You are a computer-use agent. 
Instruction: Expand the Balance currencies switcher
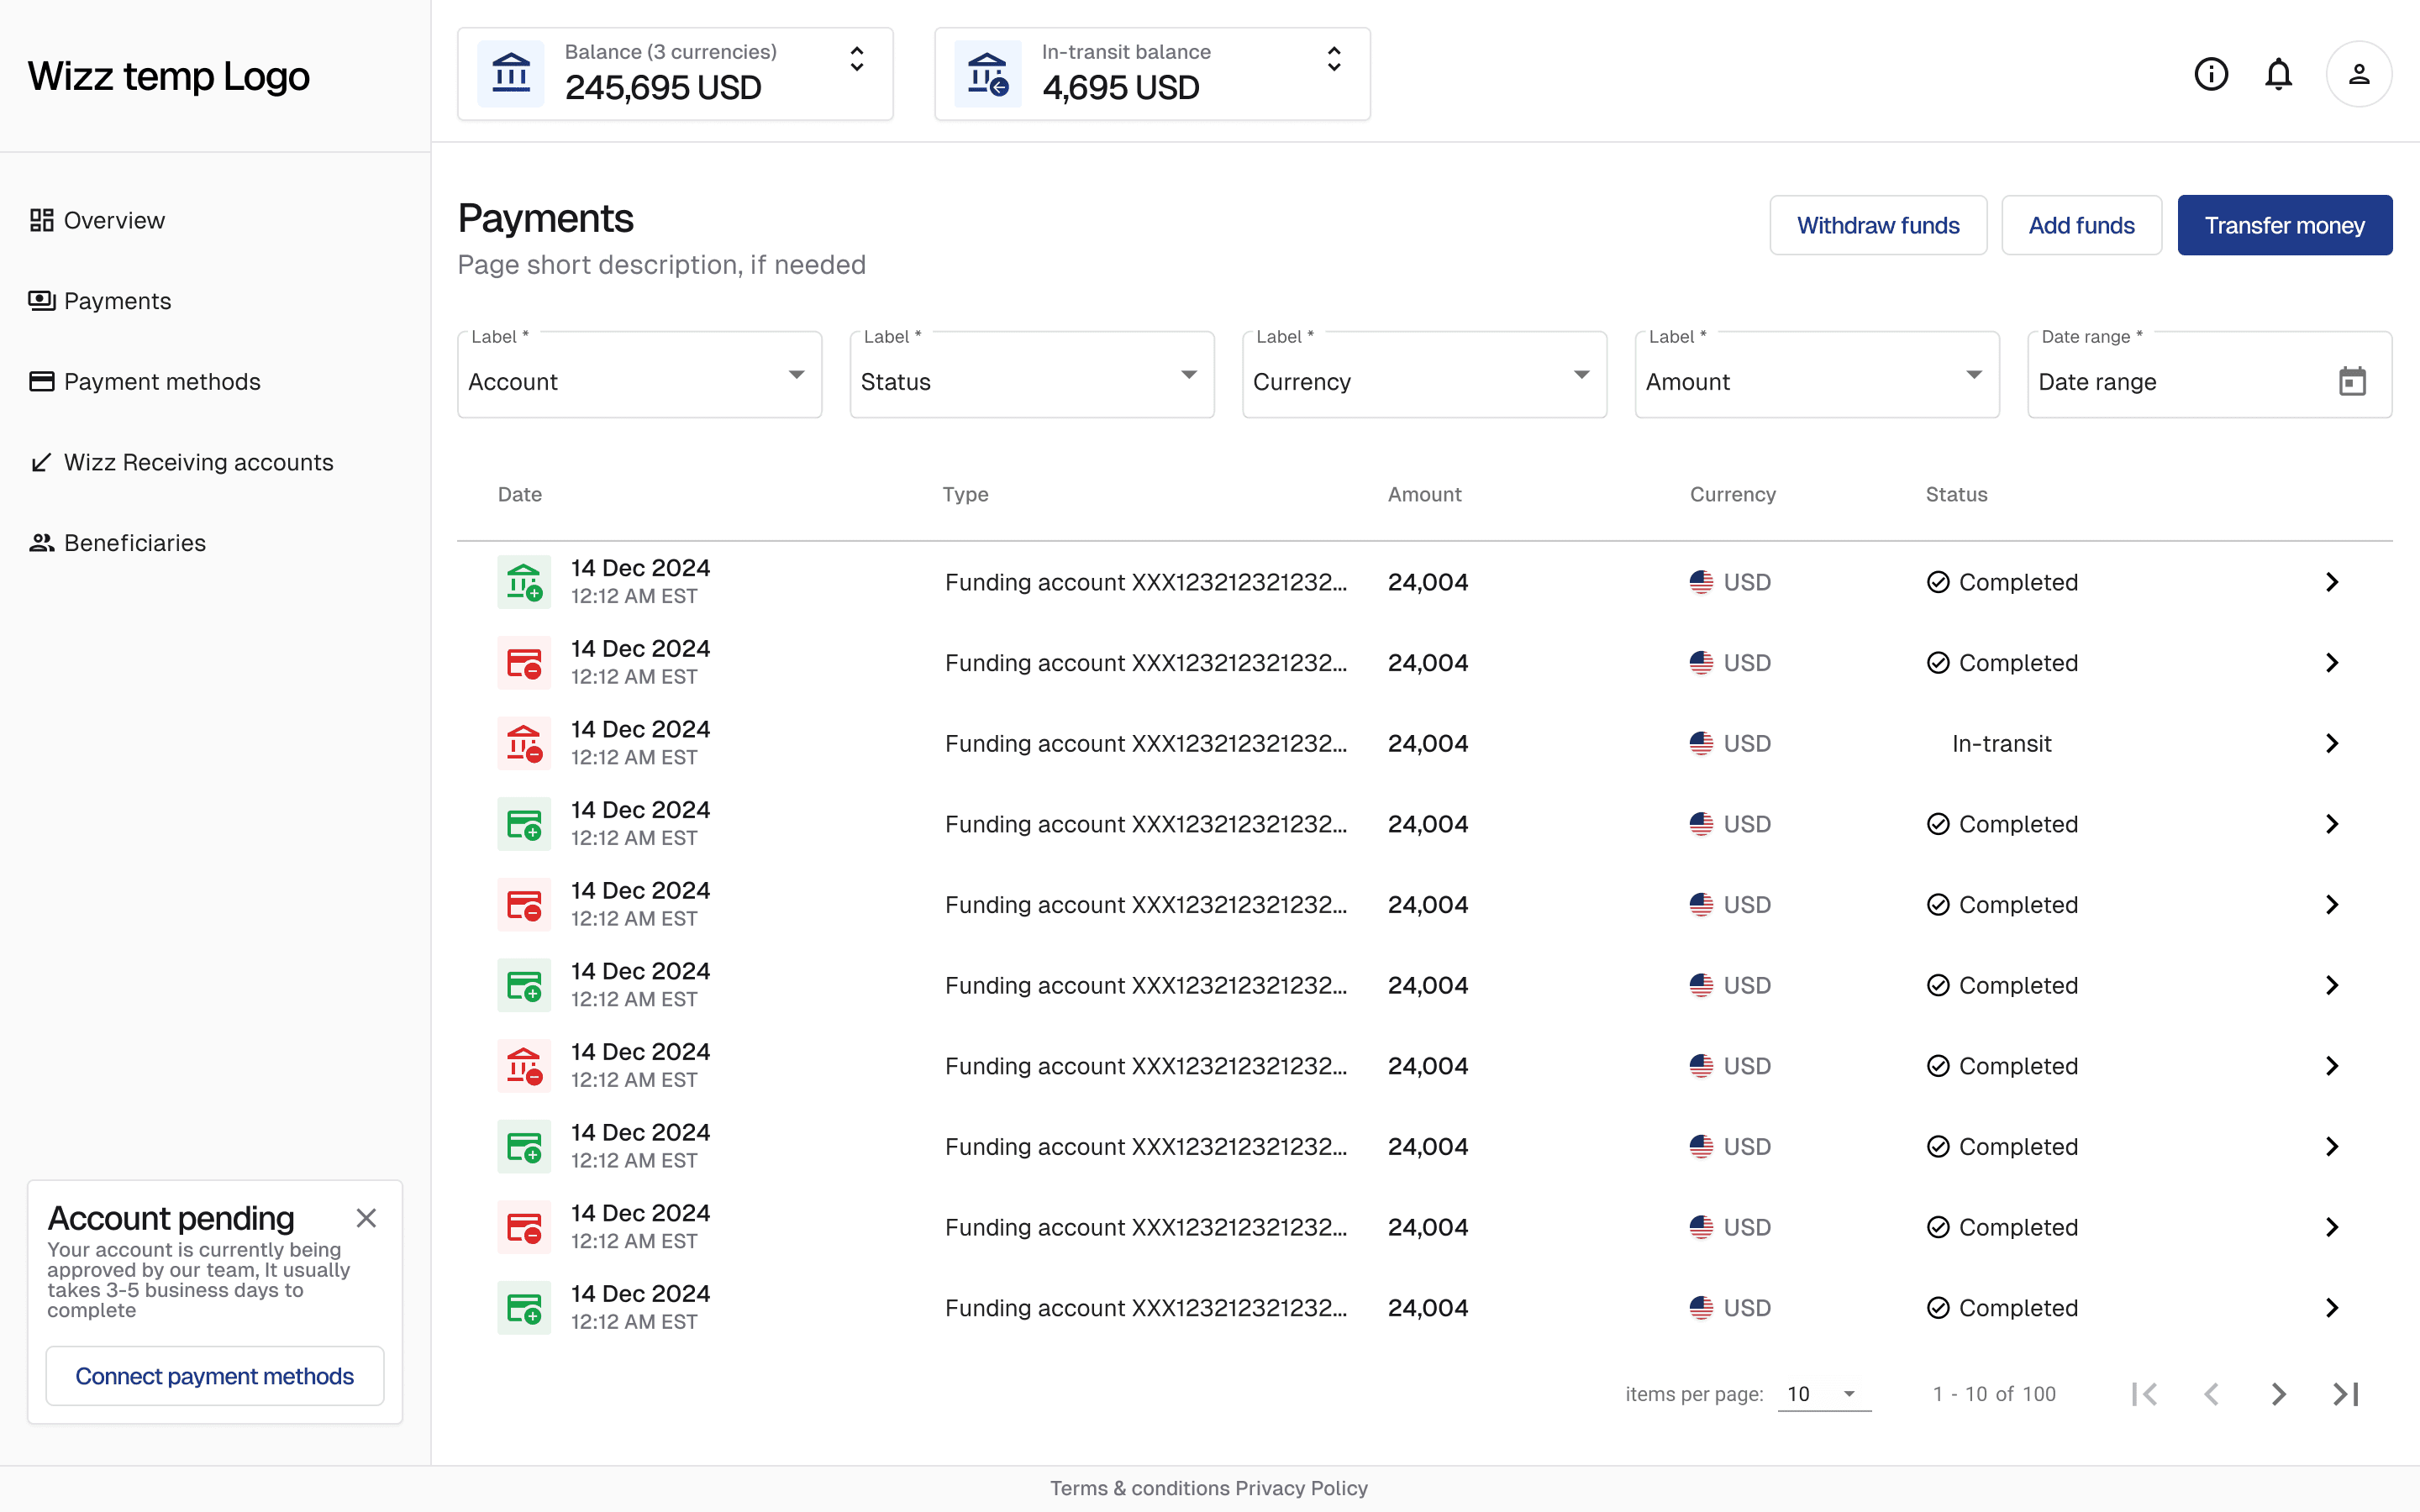click(x=857, y=60)
